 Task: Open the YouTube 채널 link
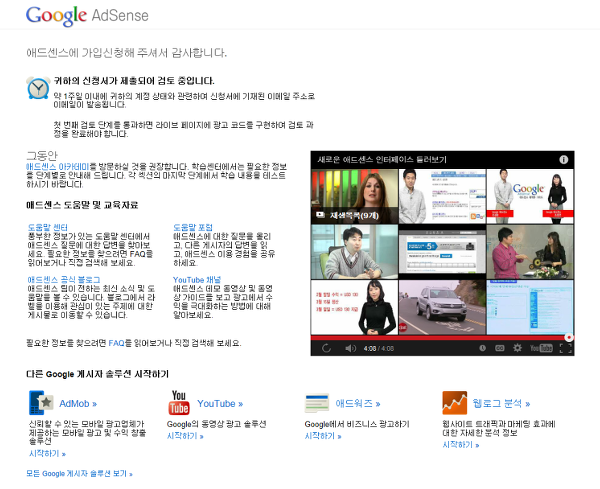click(197, 280)
